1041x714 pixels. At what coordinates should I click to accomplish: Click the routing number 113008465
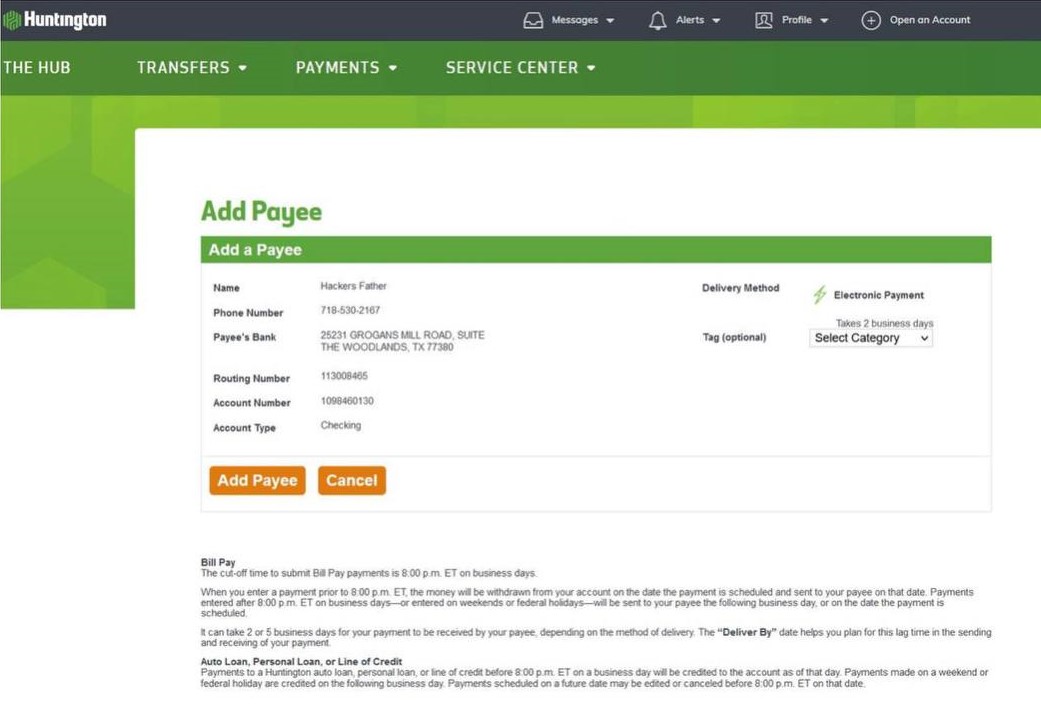(x=344, y=376)
